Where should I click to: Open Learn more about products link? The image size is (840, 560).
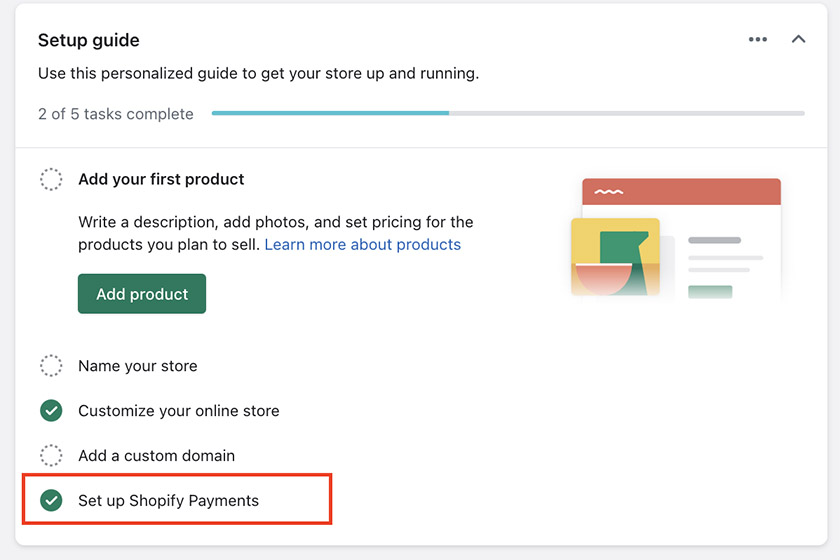(363, 244)
